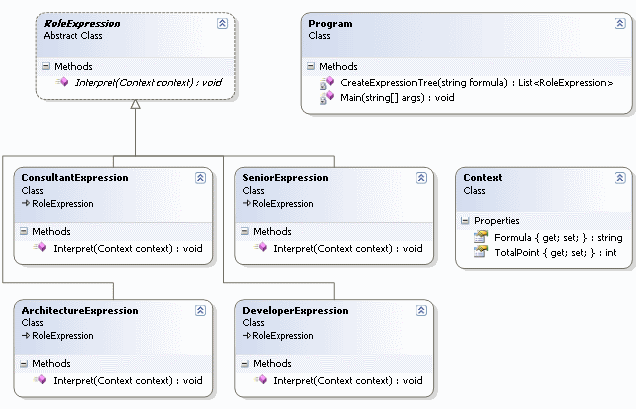The width and height of the screenshot is (636, 409).
Task: Select Interpret method in ConsultantExpression
Action: [x=127, y=247]
